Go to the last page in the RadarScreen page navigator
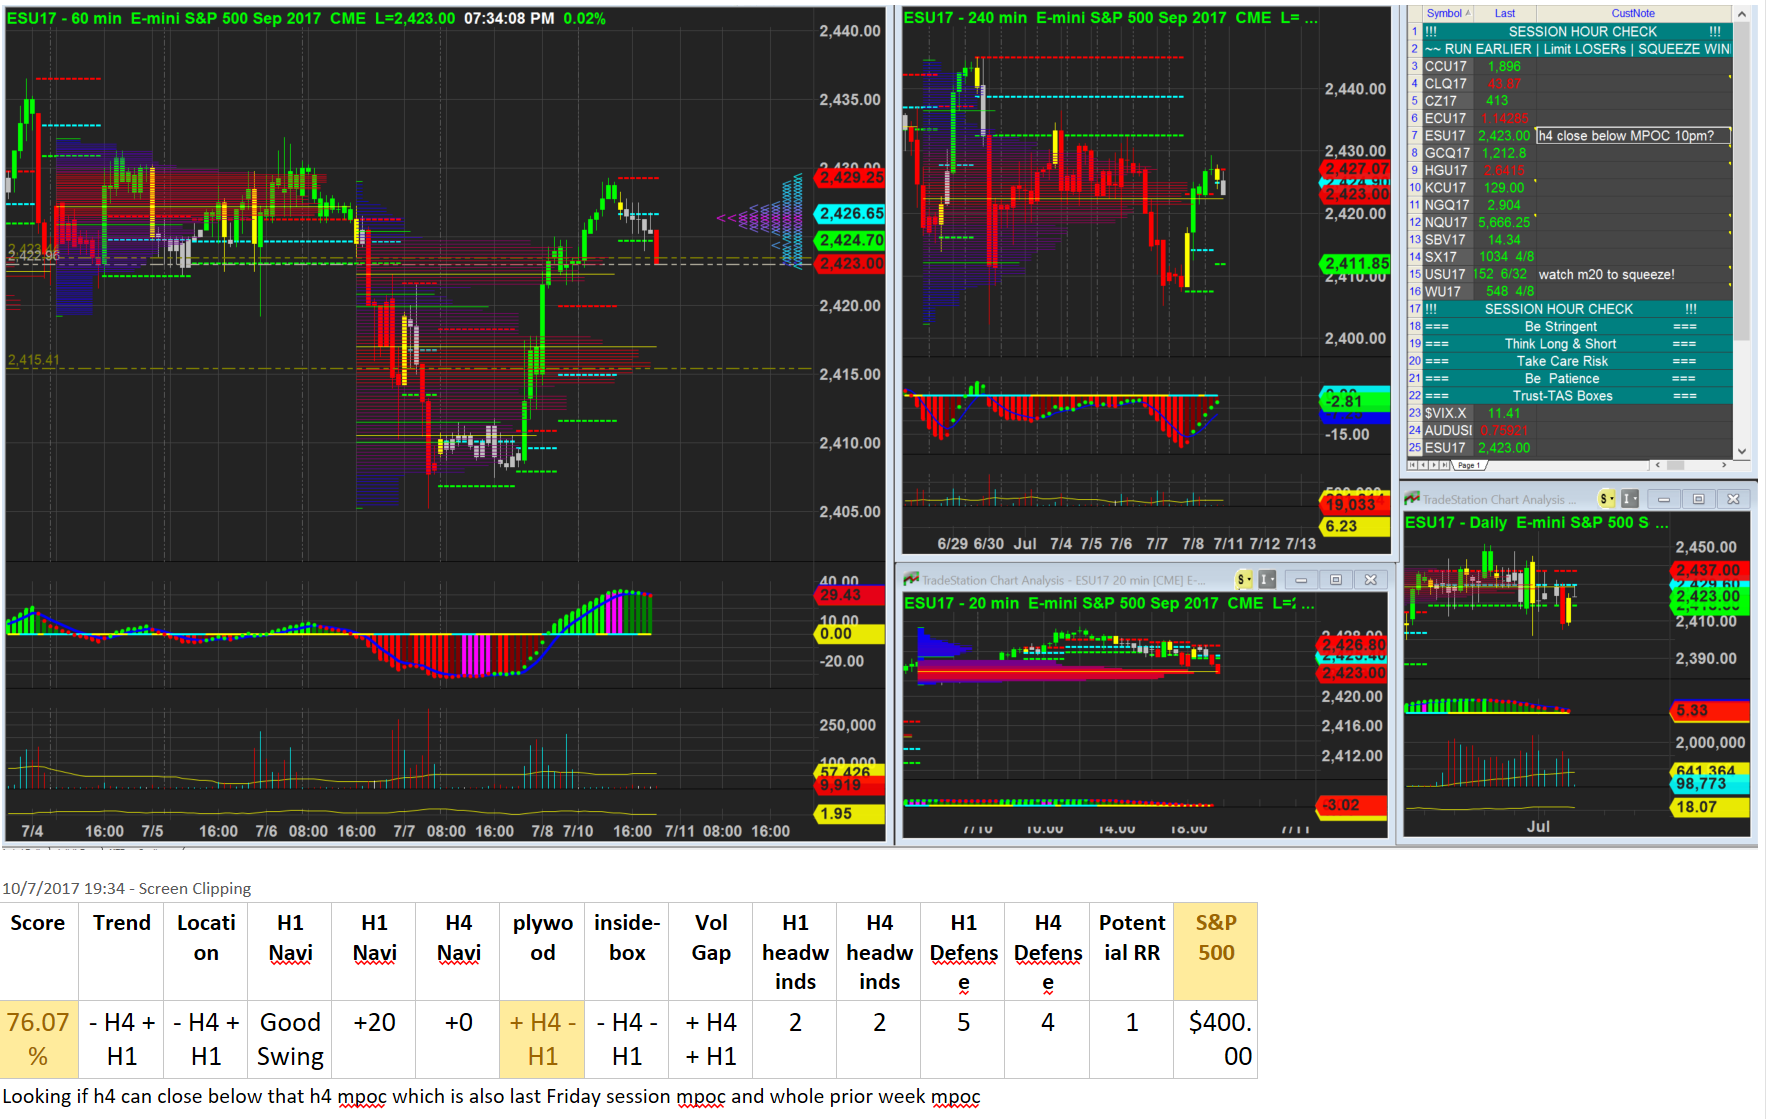Image resolution: width=1773 pixels, height=1119 pixels. pos(1444,465)
